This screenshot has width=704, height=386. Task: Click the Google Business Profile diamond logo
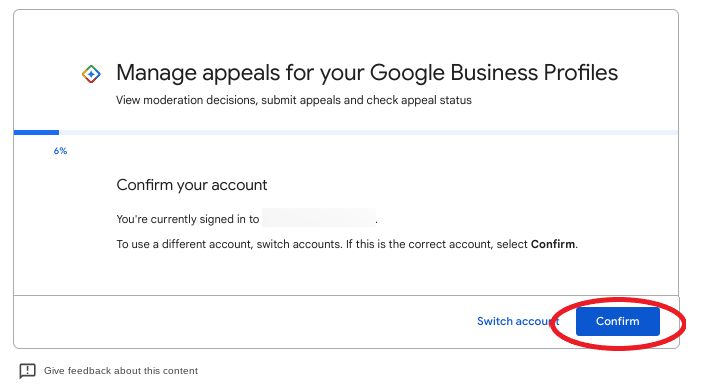pos(91,74)
